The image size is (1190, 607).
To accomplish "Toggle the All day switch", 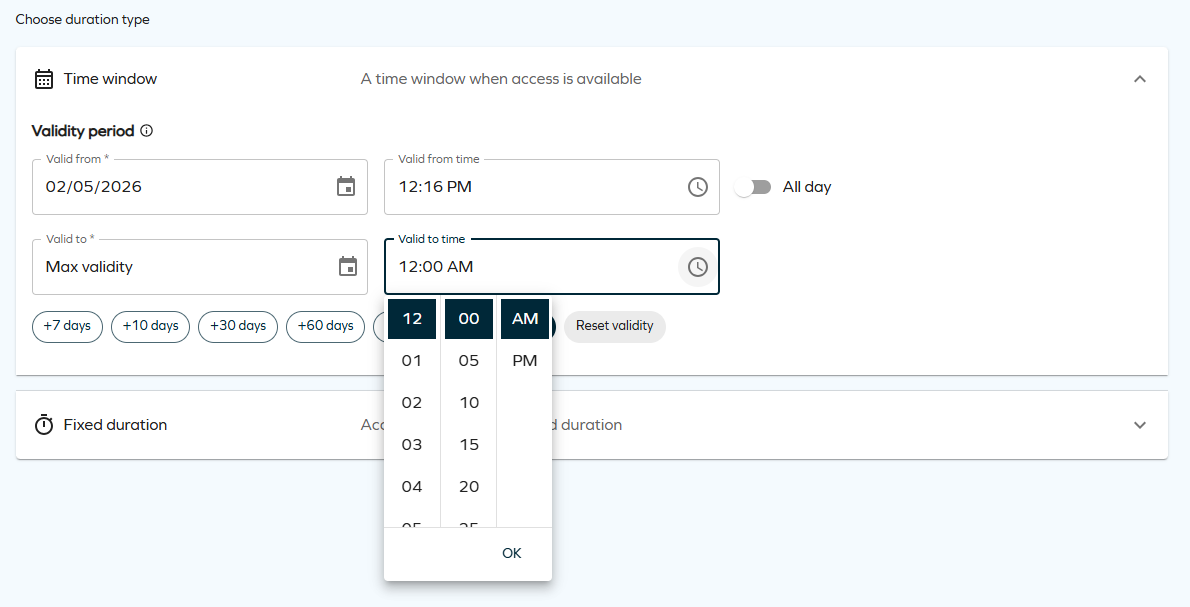I will [755, 186].
